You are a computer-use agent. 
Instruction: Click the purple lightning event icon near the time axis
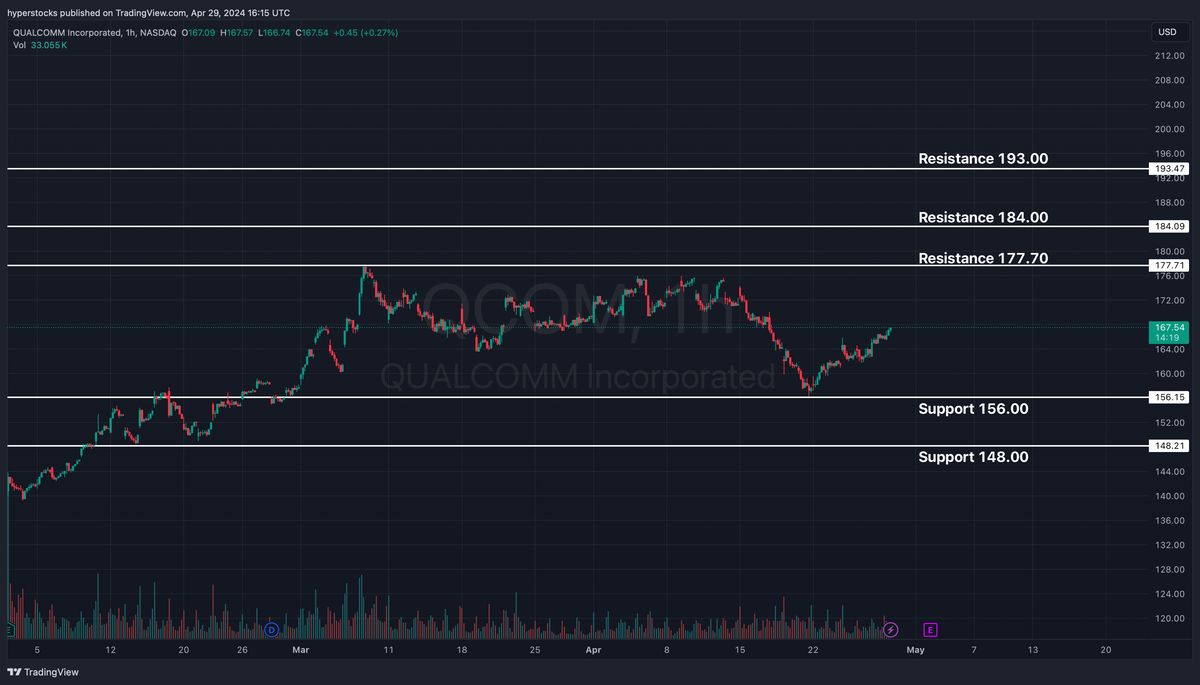point(890,630)
